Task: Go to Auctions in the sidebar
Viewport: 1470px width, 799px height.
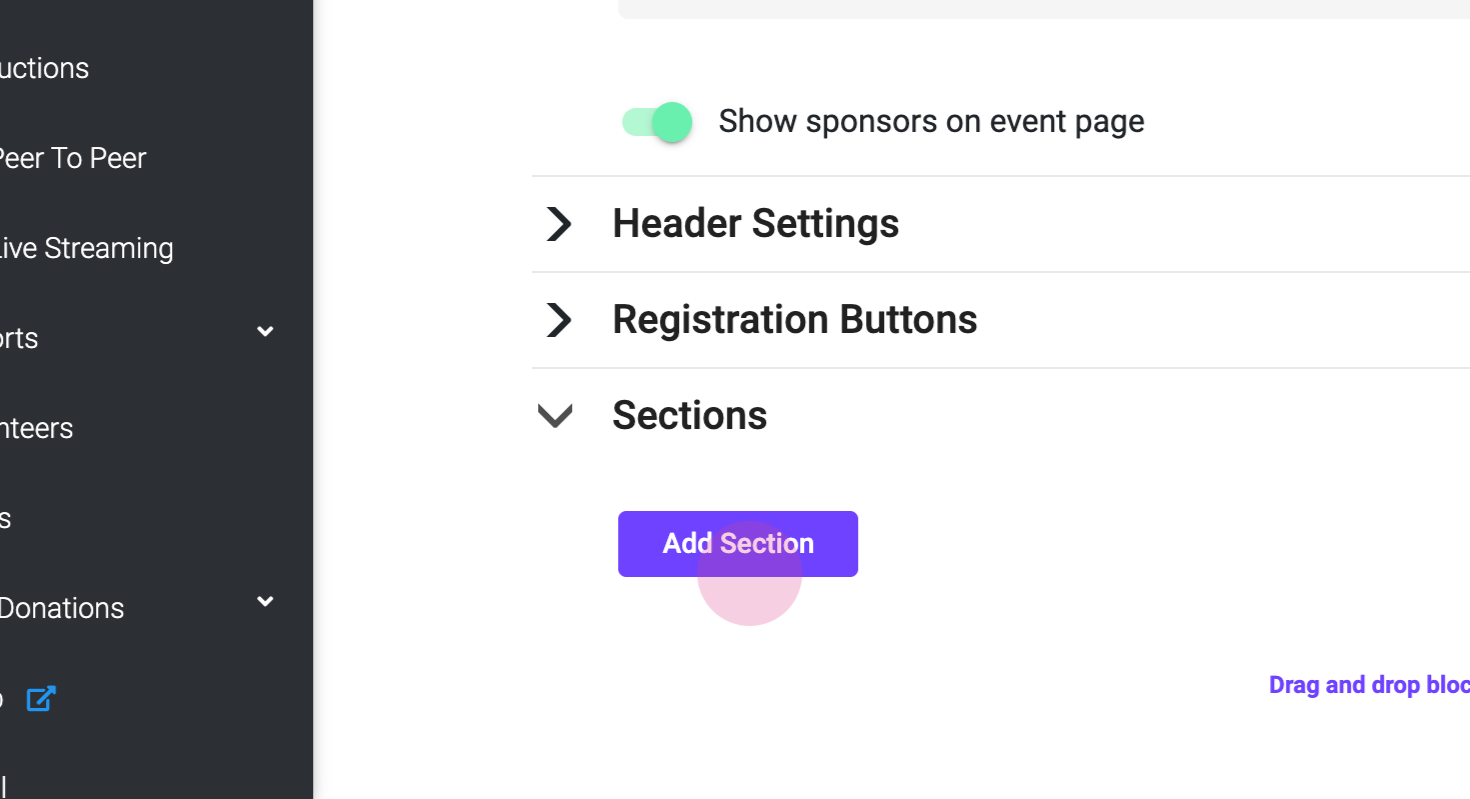Action: 44,68
